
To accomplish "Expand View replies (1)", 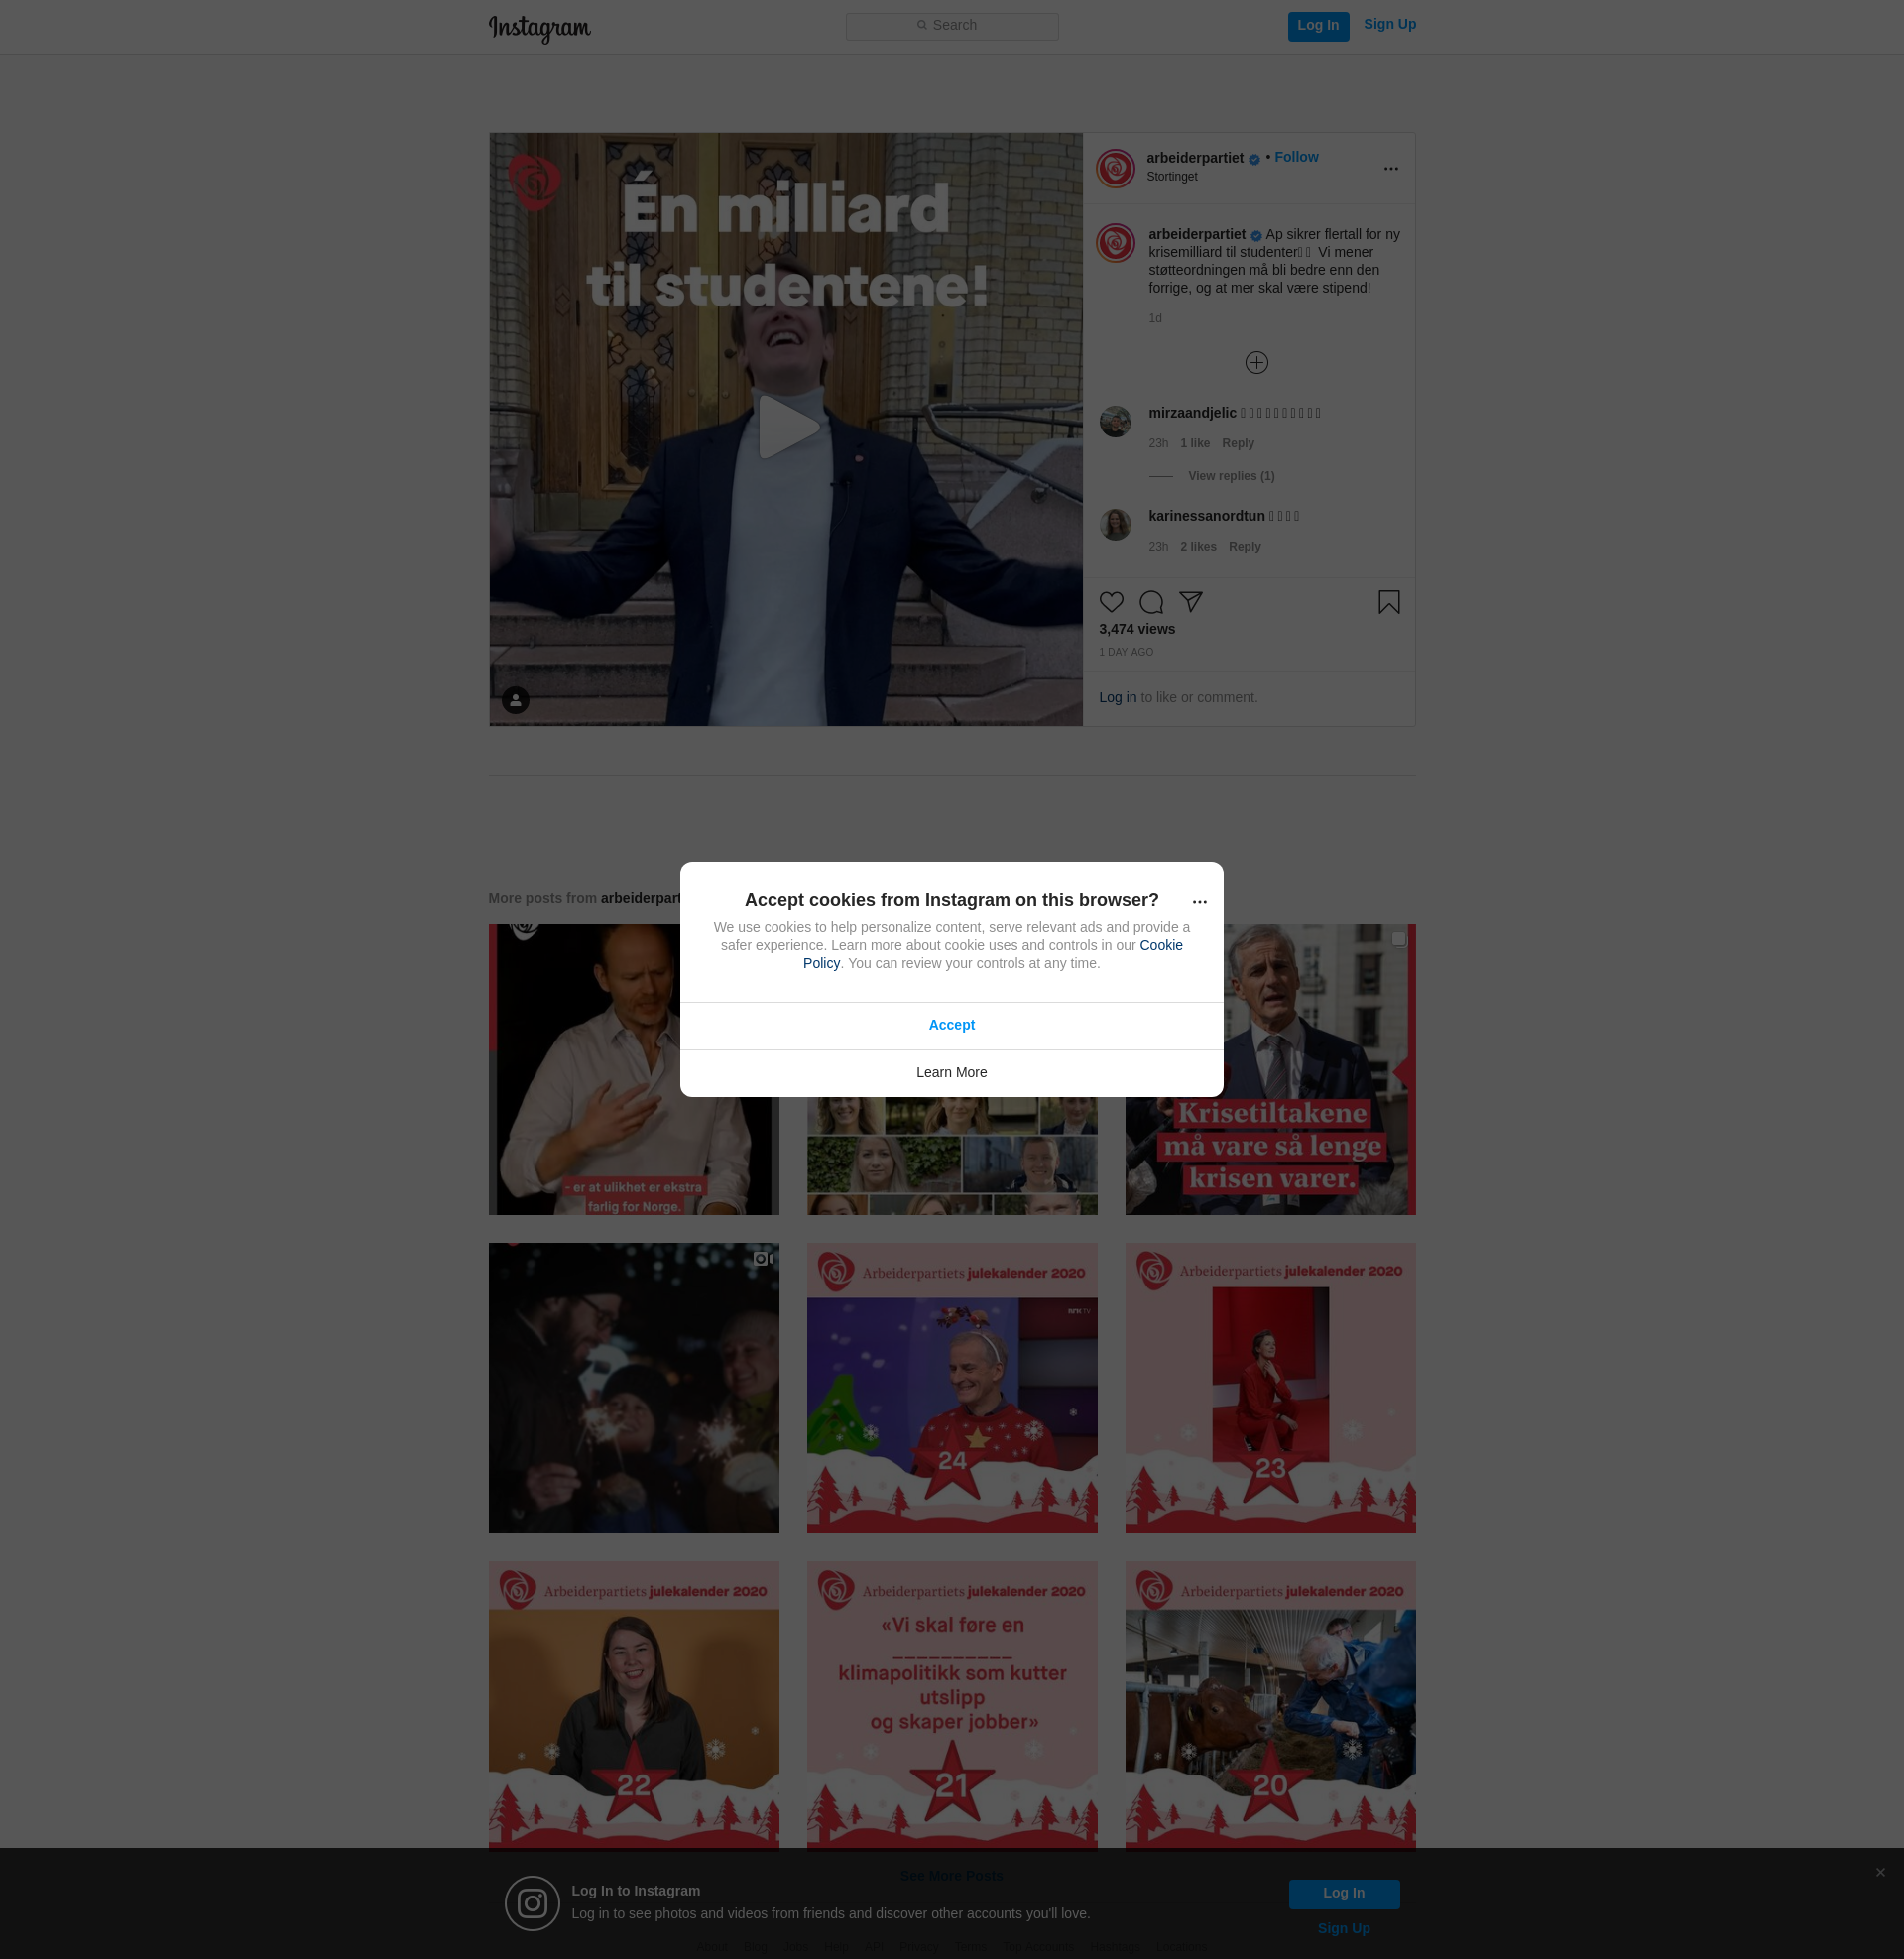I will tap(1231, 477).
